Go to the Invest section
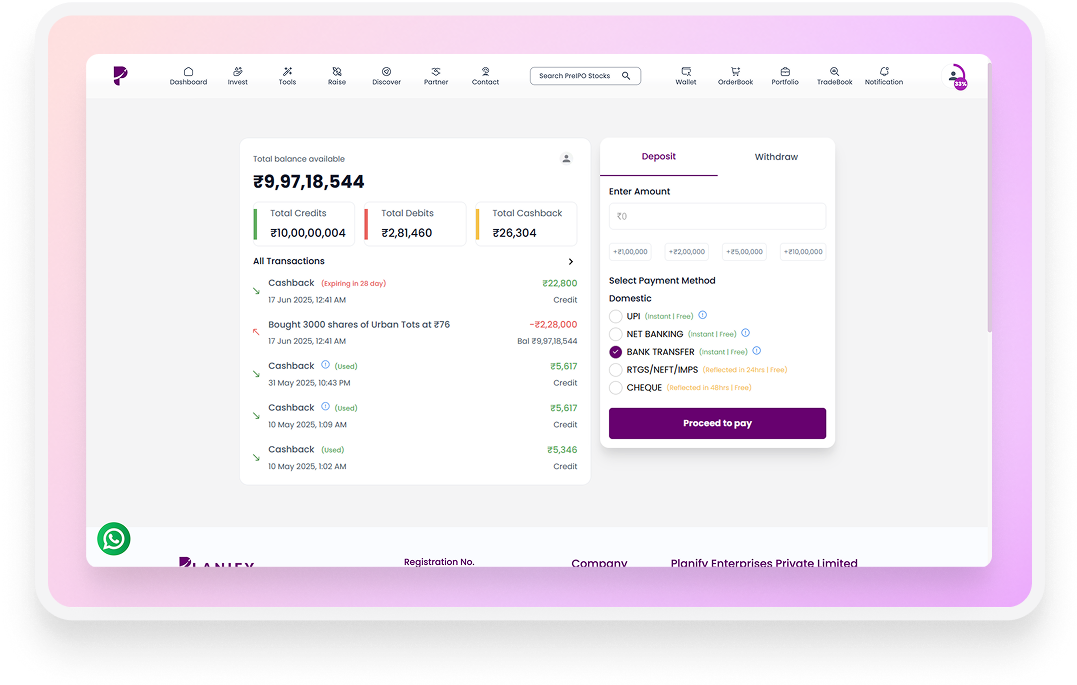 point(238,76)
